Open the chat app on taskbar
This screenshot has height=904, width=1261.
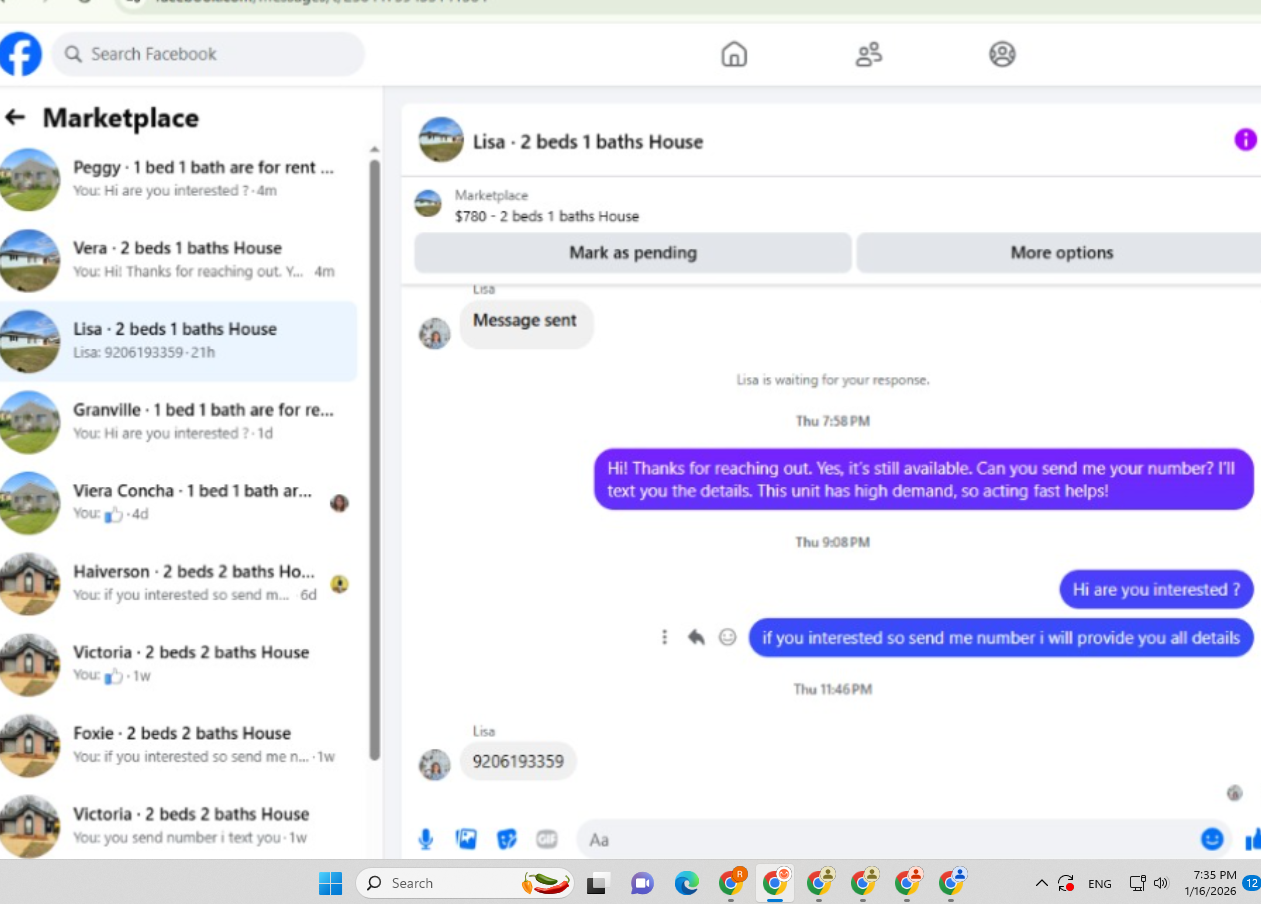tap(642, 884)
